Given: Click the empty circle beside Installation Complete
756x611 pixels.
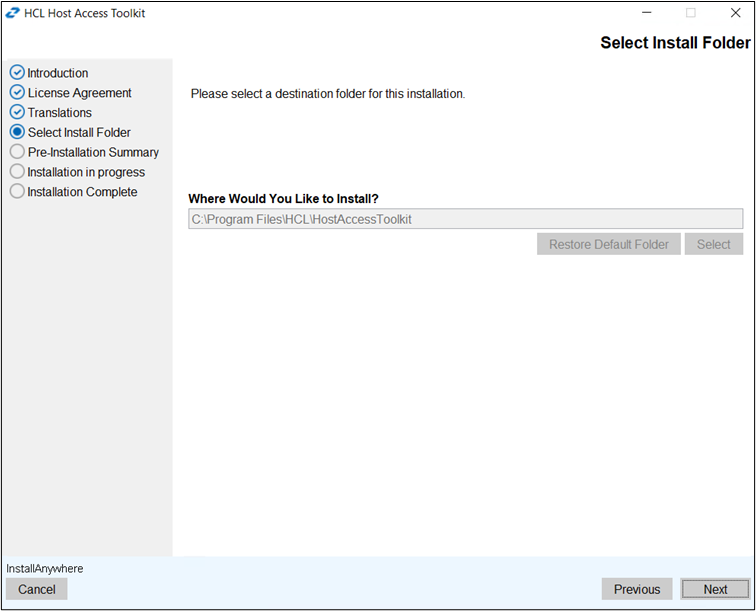Looking at the screenshot, I should coord(17,191).
